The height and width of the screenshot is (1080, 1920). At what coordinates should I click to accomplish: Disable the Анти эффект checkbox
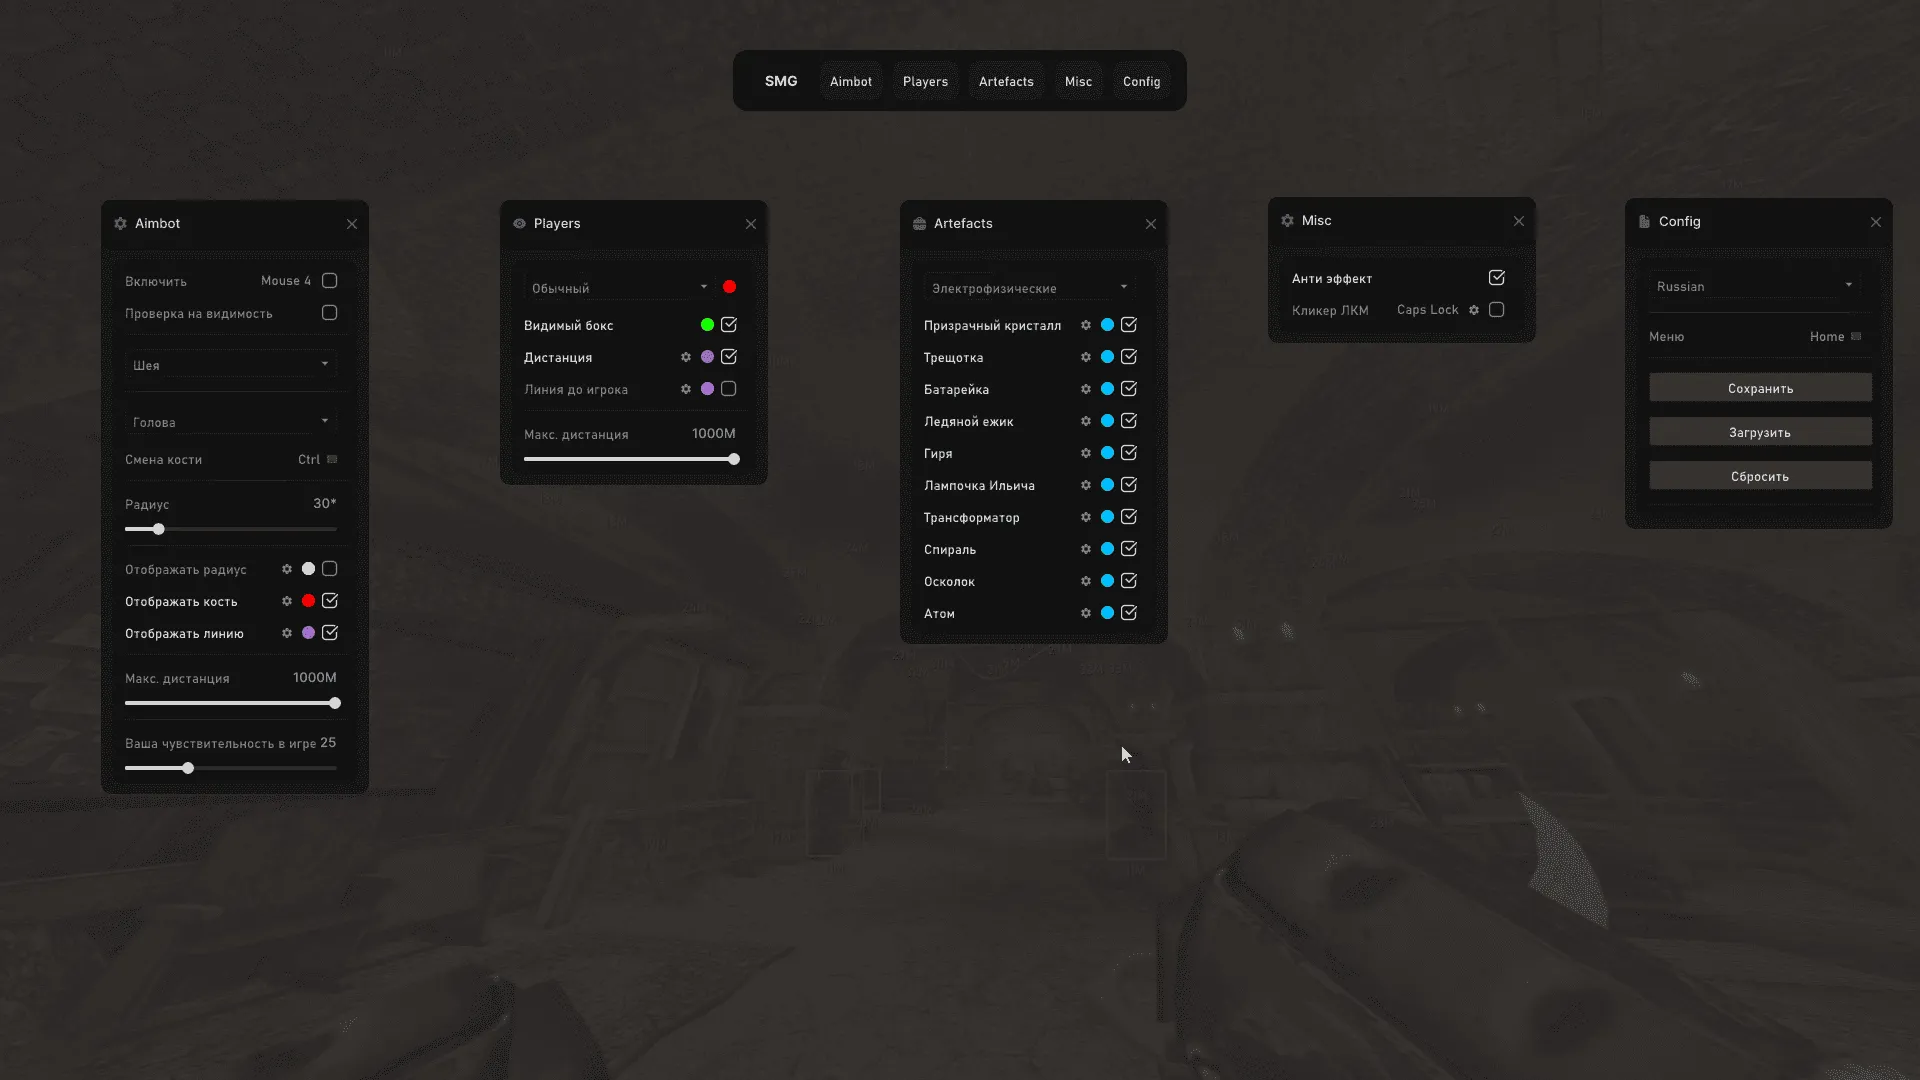click(1497, 278)
